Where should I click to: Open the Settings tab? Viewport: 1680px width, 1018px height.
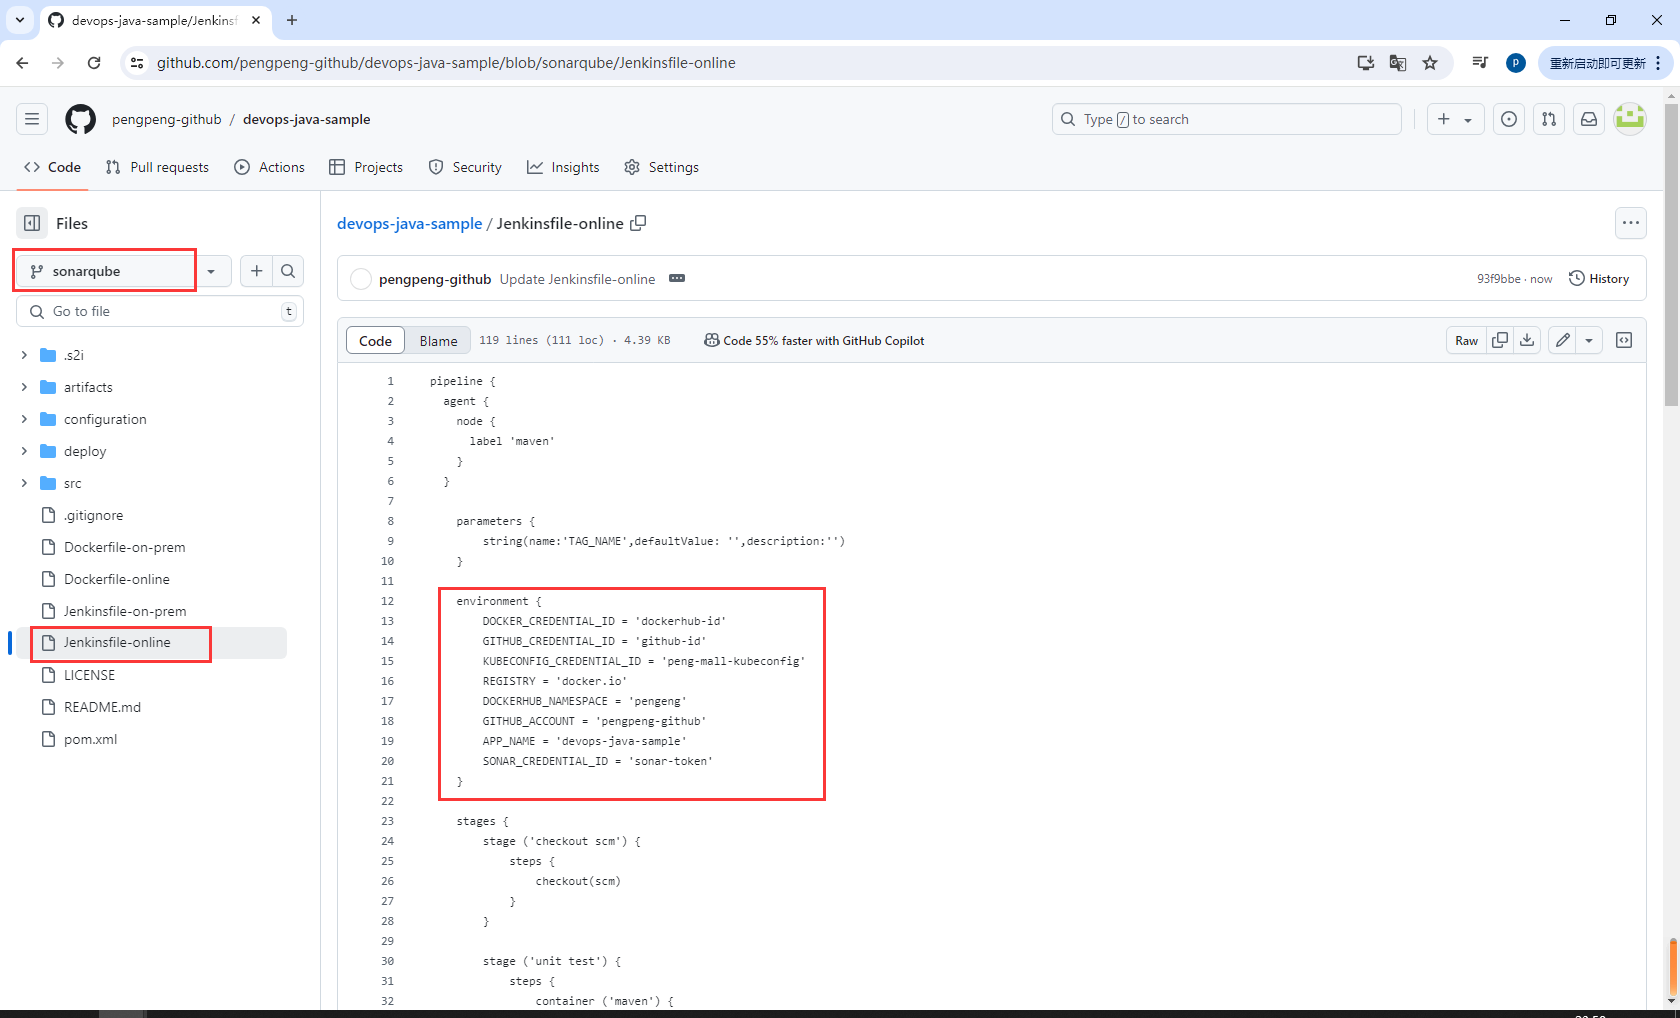(x=662, y=167)
